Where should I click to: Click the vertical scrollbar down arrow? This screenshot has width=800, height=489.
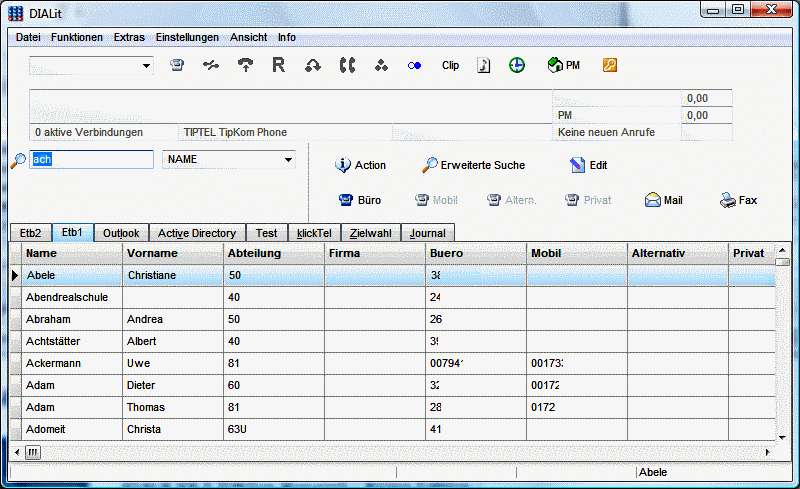(x=782, y=437)
